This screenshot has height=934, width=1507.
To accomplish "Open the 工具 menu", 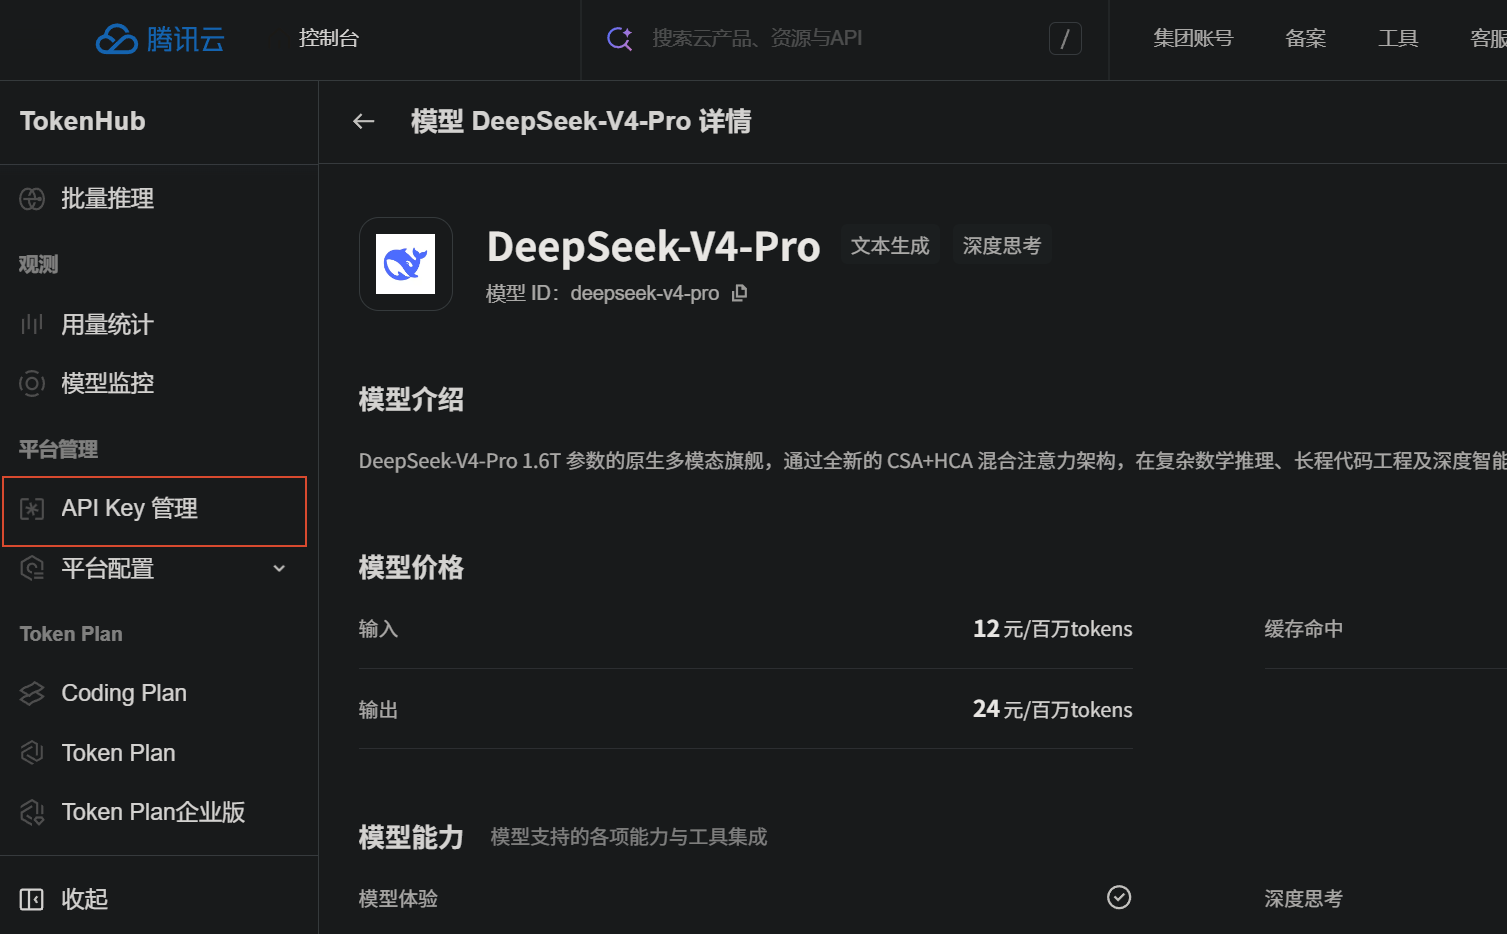I will coord(1398,38).
